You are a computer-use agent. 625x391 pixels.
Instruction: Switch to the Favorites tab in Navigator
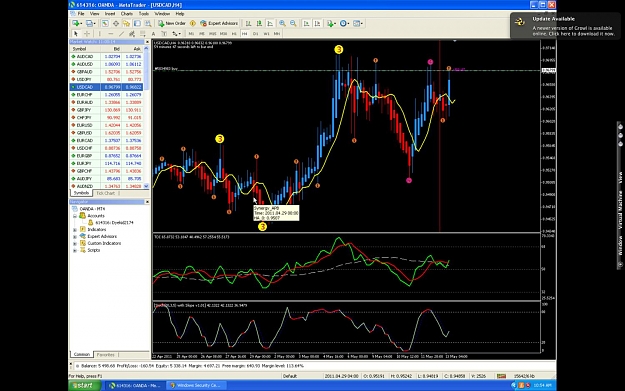(106, 354)
